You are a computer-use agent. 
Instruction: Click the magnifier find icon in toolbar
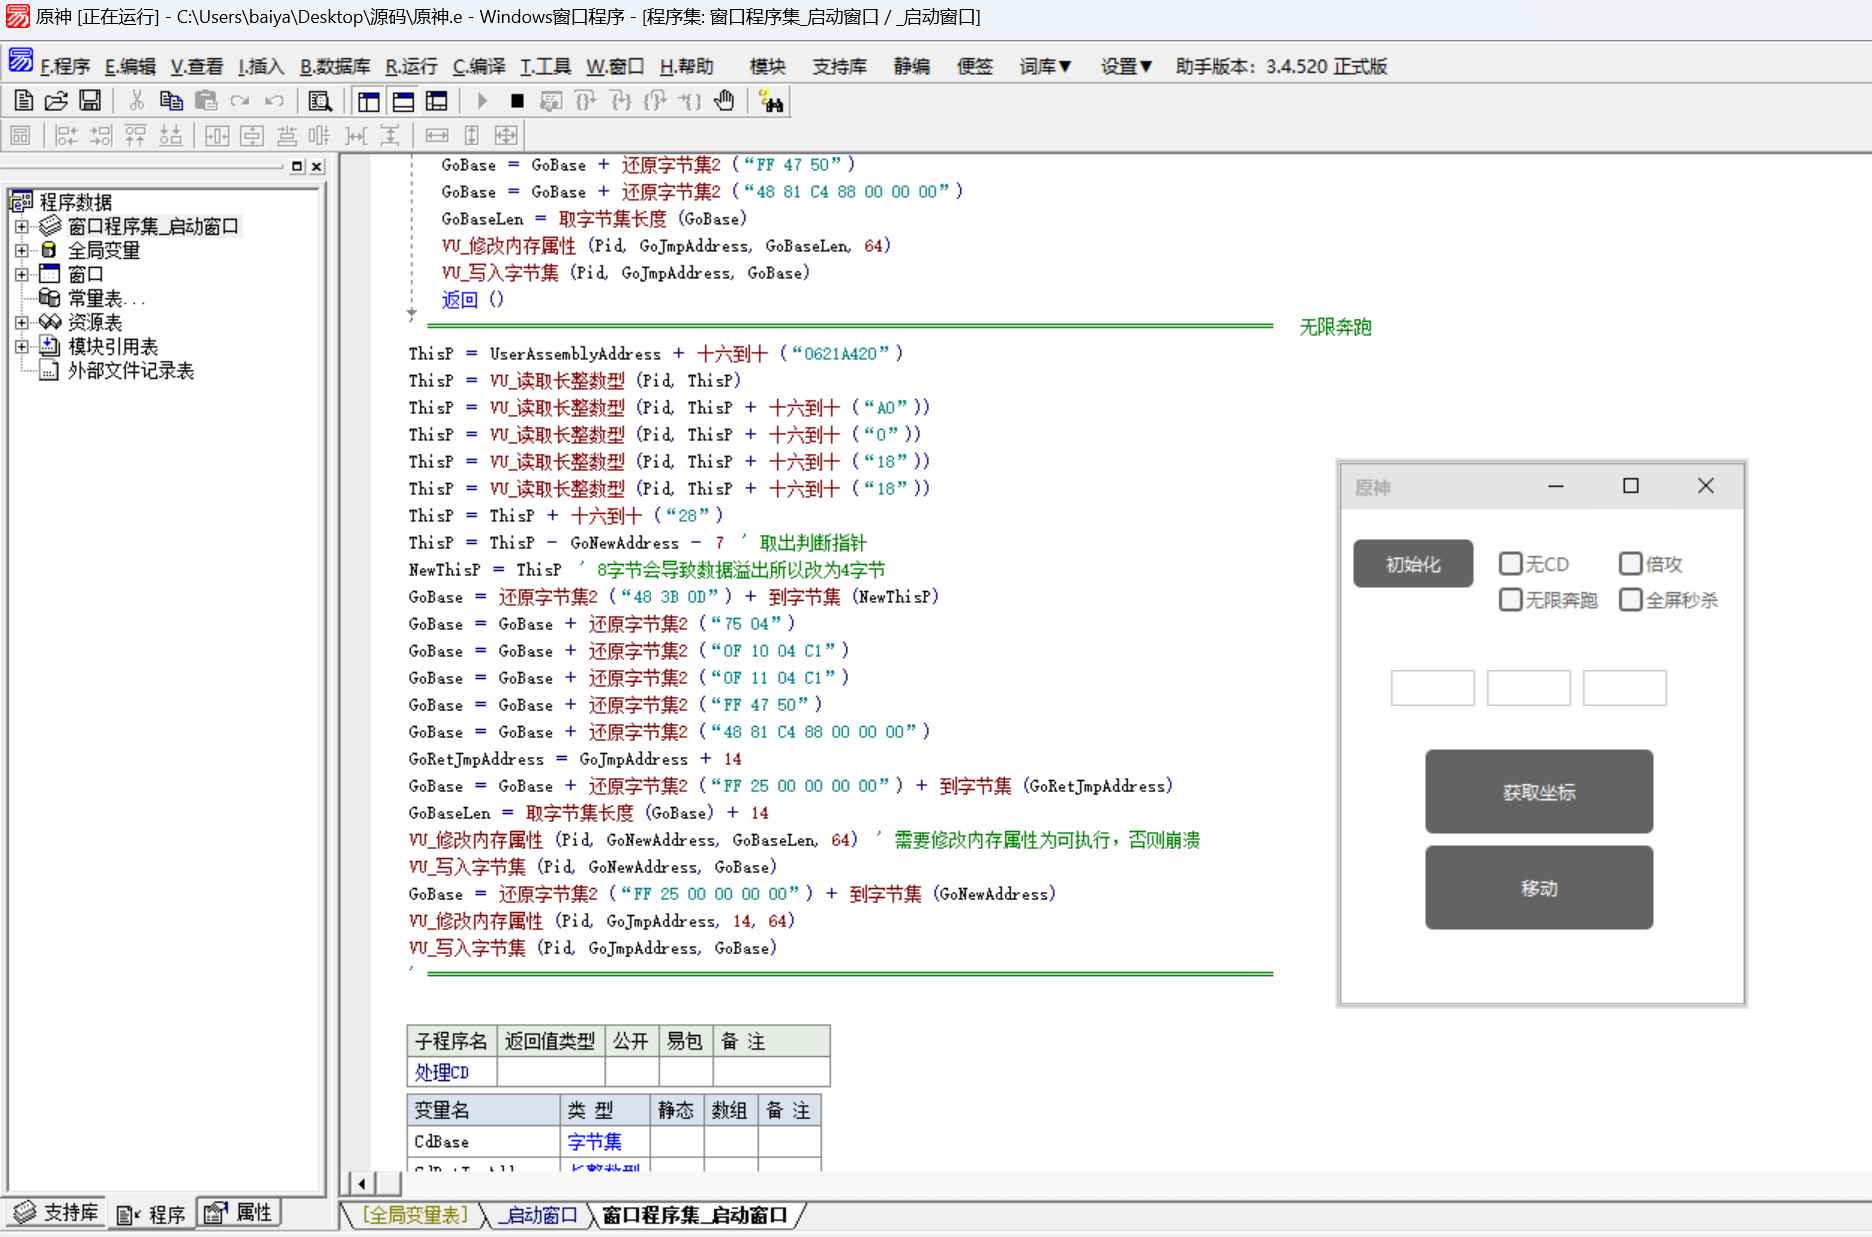point(320,101)
